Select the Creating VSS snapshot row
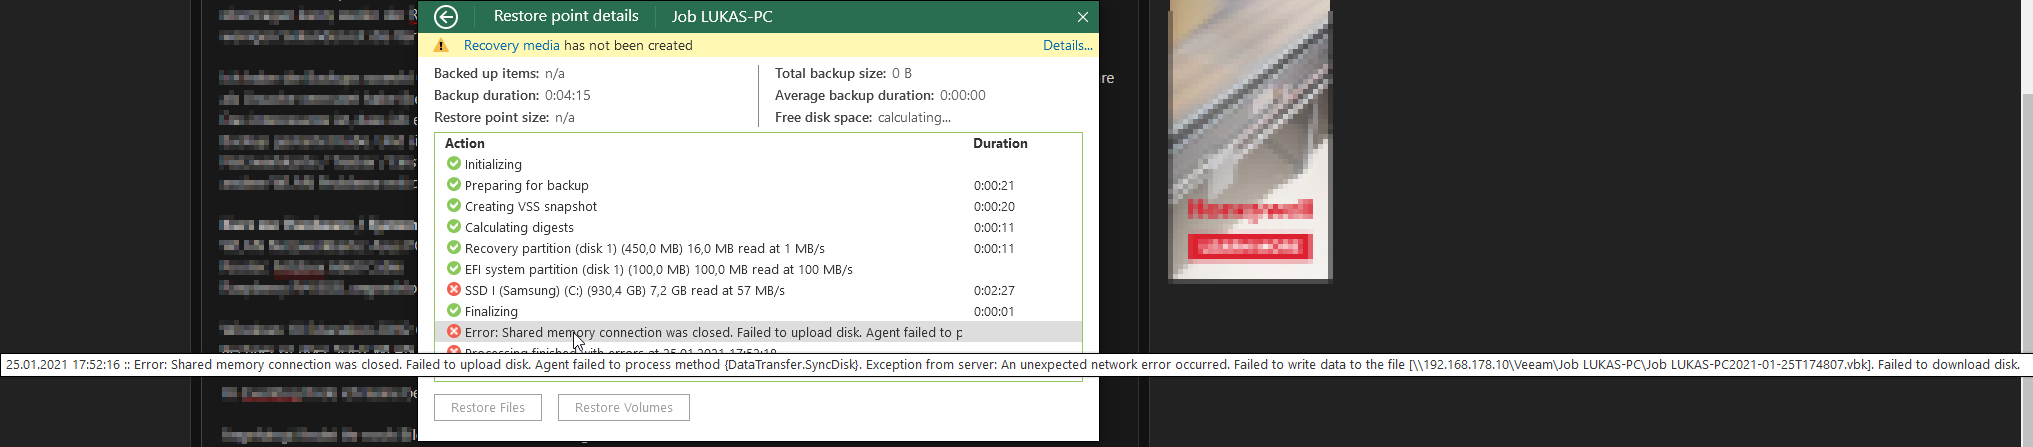The height and width of the screenshot is (447, 2033). tap(758, 206)
